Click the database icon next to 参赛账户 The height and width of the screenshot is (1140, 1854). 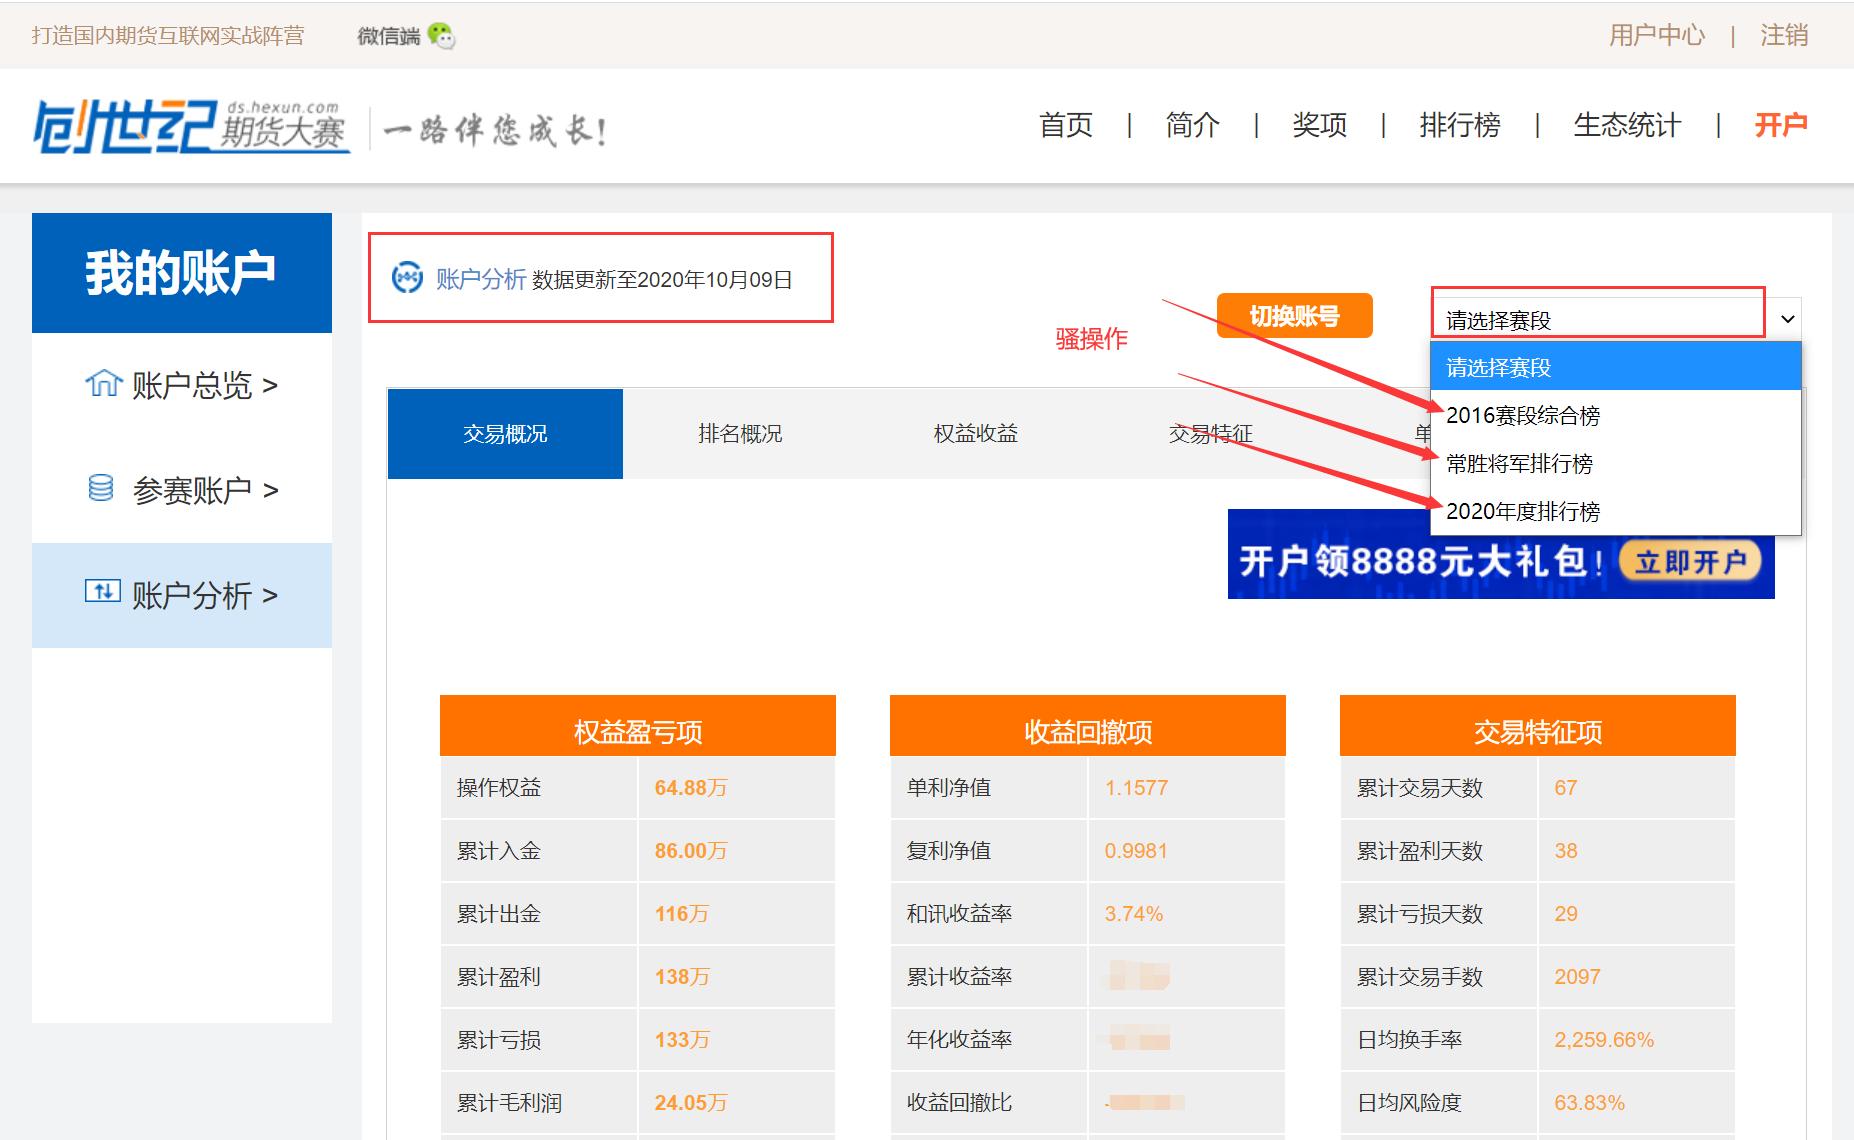click(x=99, y=489)
